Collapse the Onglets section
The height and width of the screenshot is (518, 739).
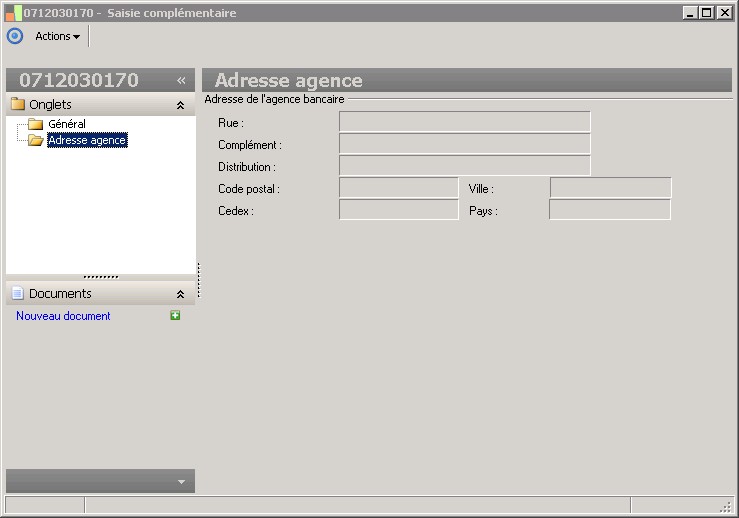click(x=180, y=105)
